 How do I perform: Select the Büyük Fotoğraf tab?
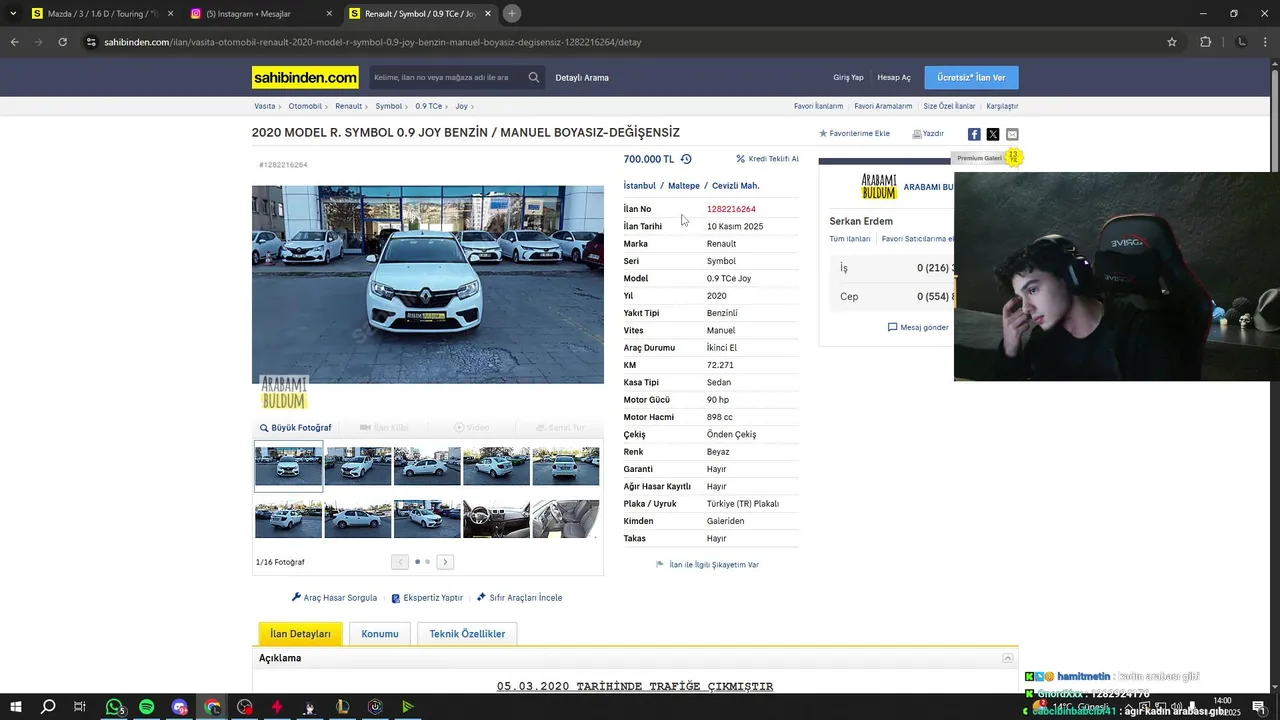tap(295, 428)
